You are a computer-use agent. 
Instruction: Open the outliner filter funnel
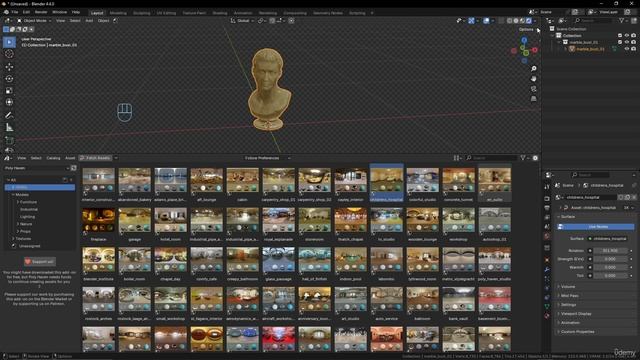tap(621, 20)
